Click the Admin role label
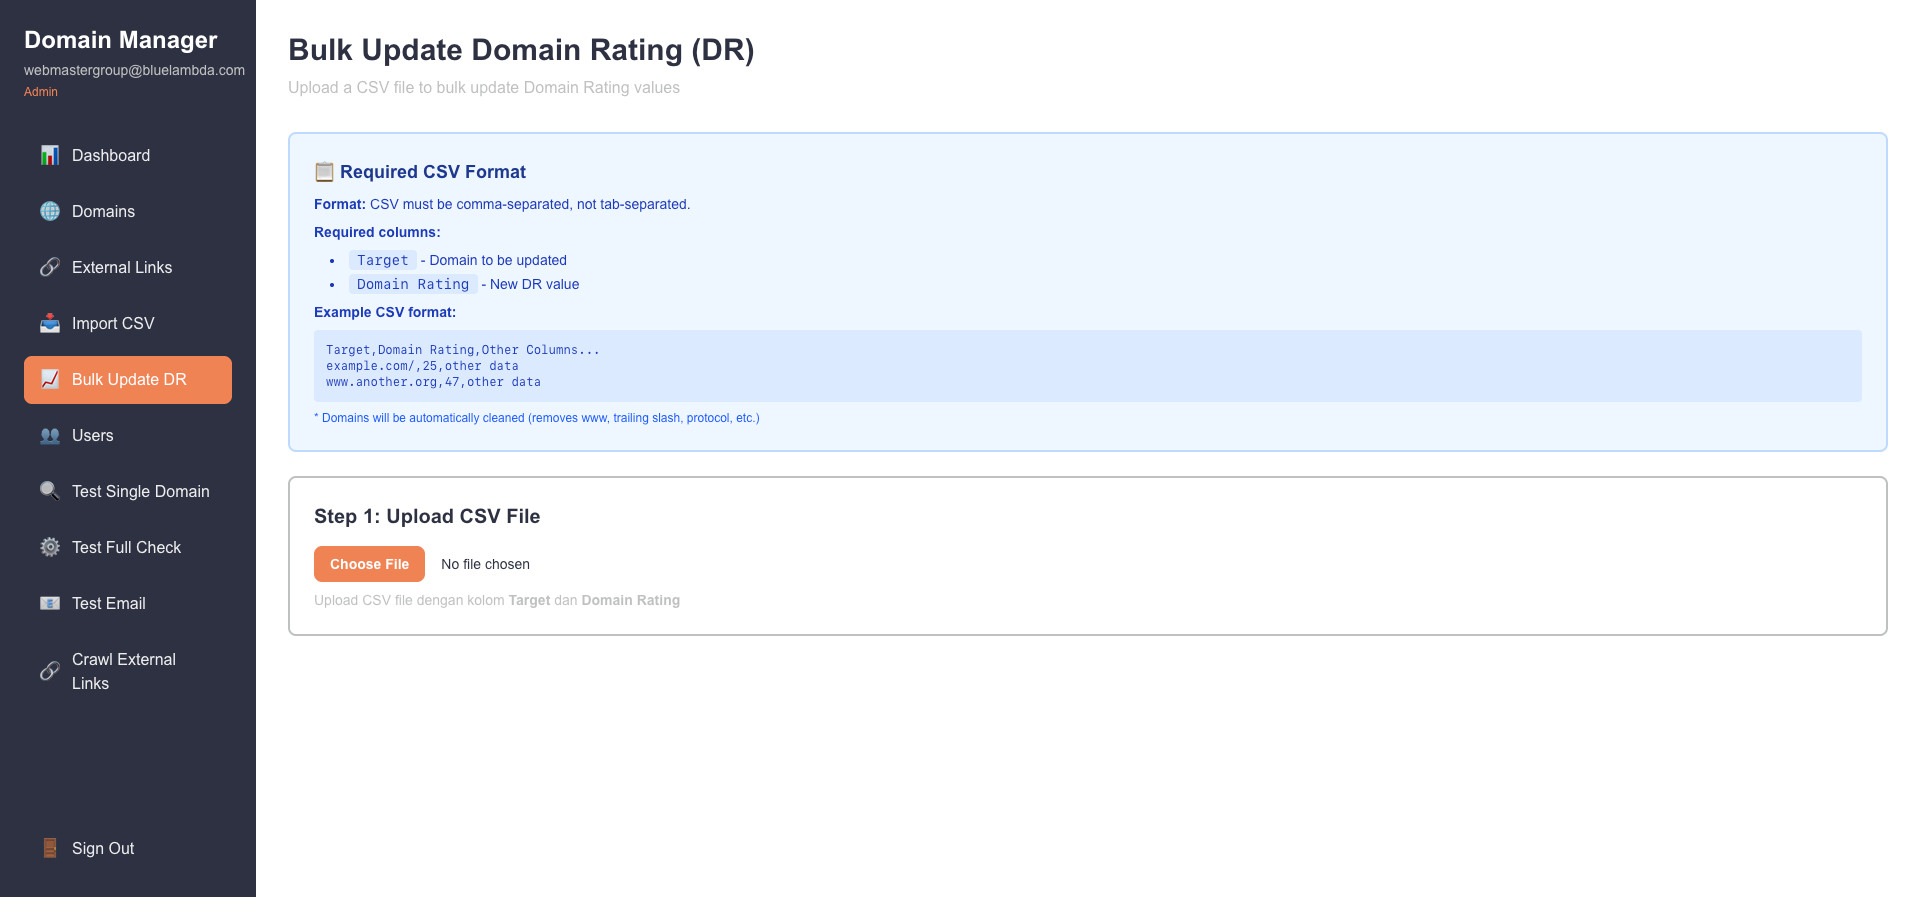Image resolution: width=1920 pixels, height=897 pixels. (x=41, y=92)
